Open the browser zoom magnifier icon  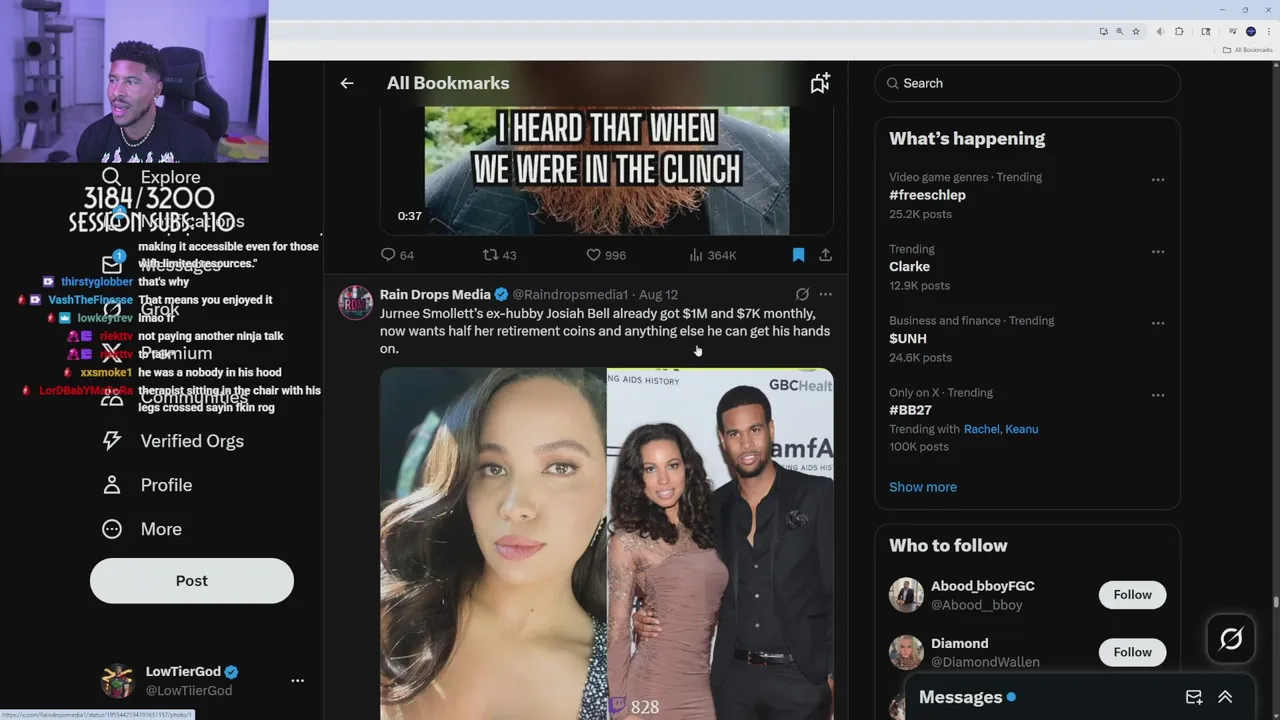1119,32
